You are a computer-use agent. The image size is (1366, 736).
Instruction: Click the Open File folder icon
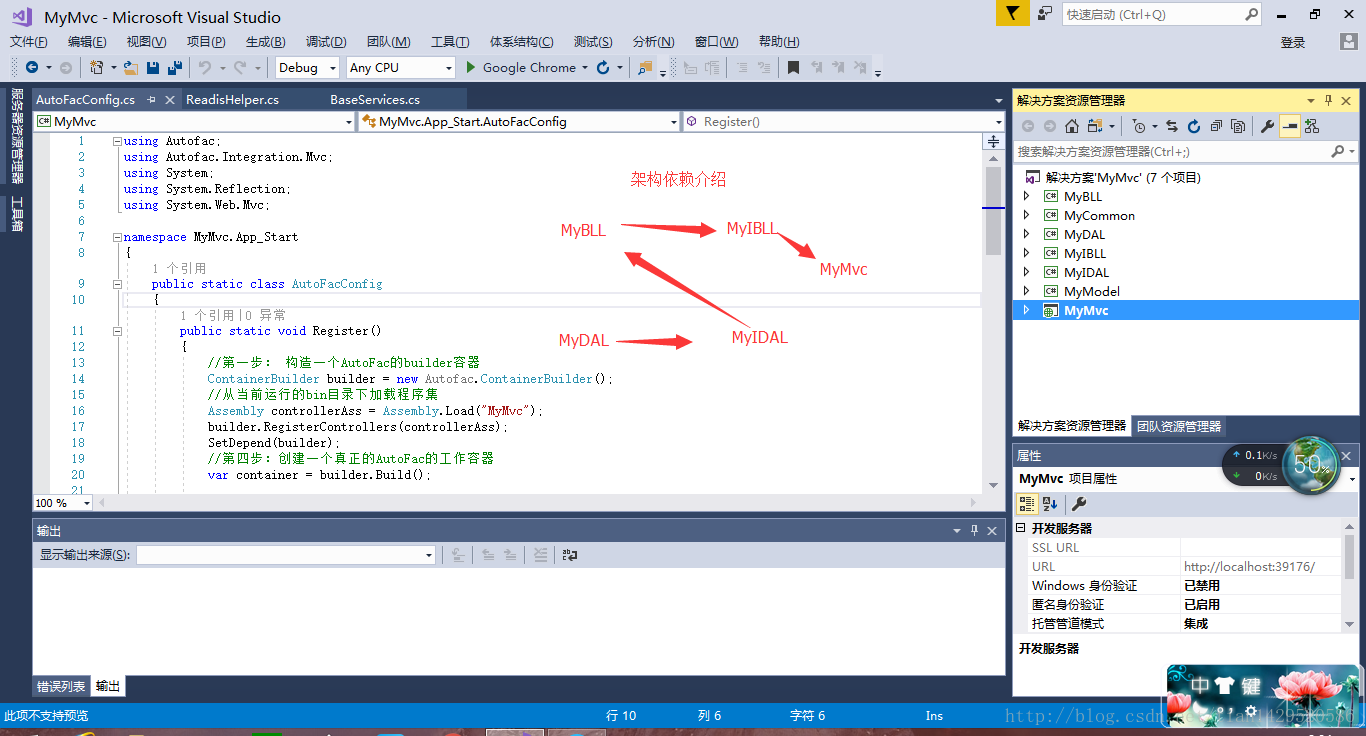point(130,68)
